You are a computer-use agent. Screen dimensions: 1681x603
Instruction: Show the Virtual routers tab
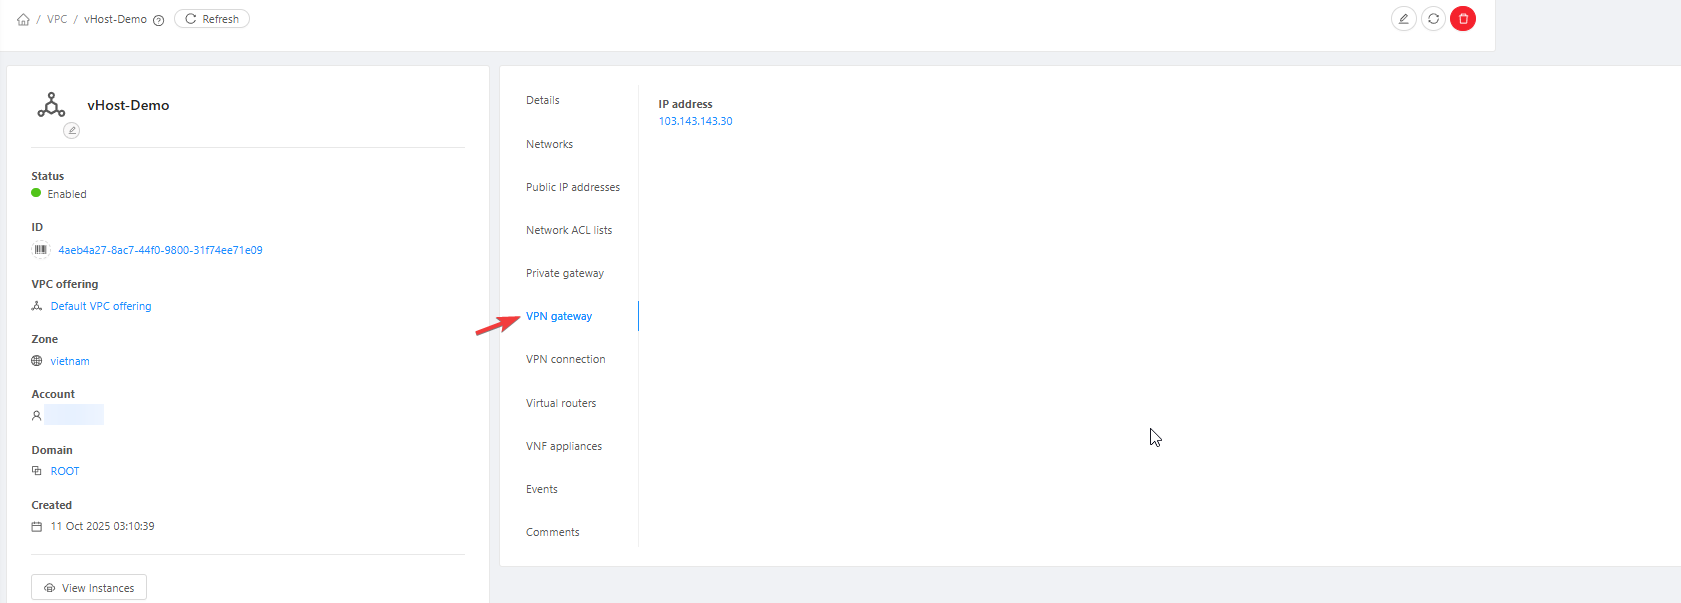click(x=561, y=403)
